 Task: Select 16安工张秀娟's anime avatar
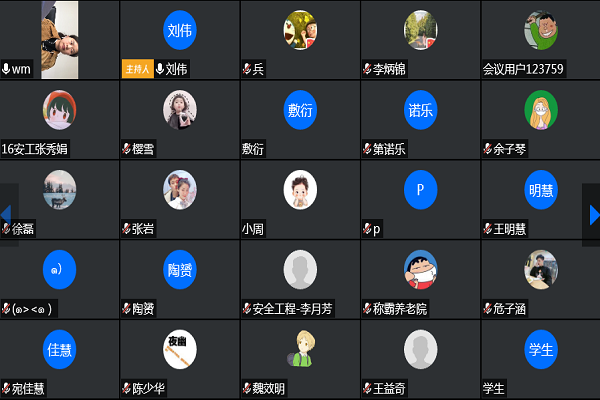pyautogui.click(x=59, y=110)
